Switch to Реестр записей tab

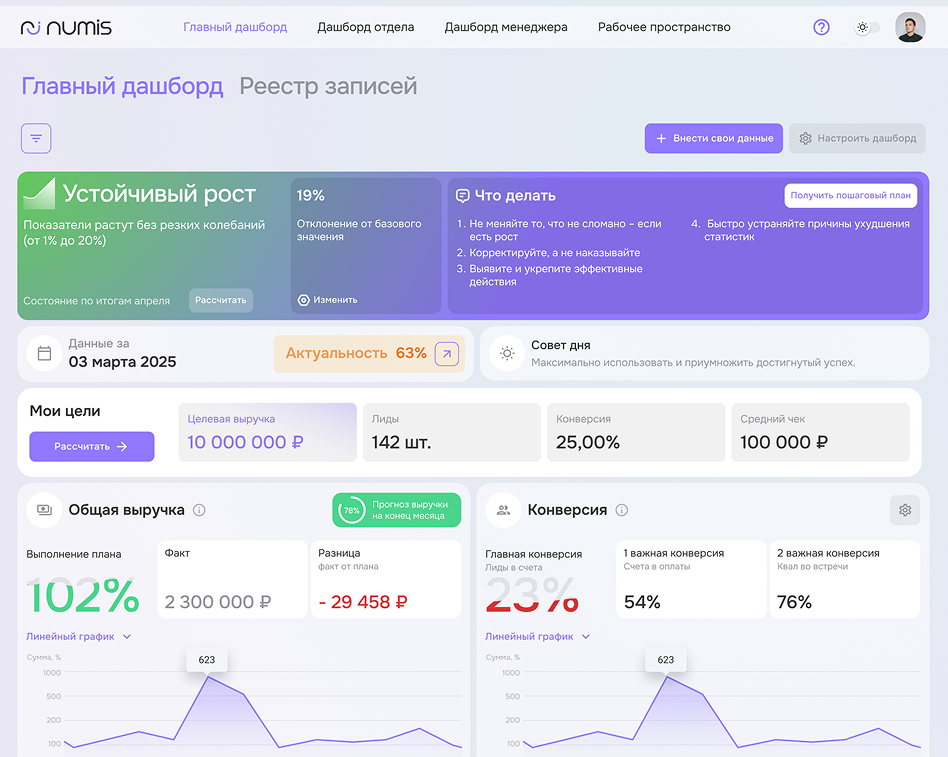(328, 87)
